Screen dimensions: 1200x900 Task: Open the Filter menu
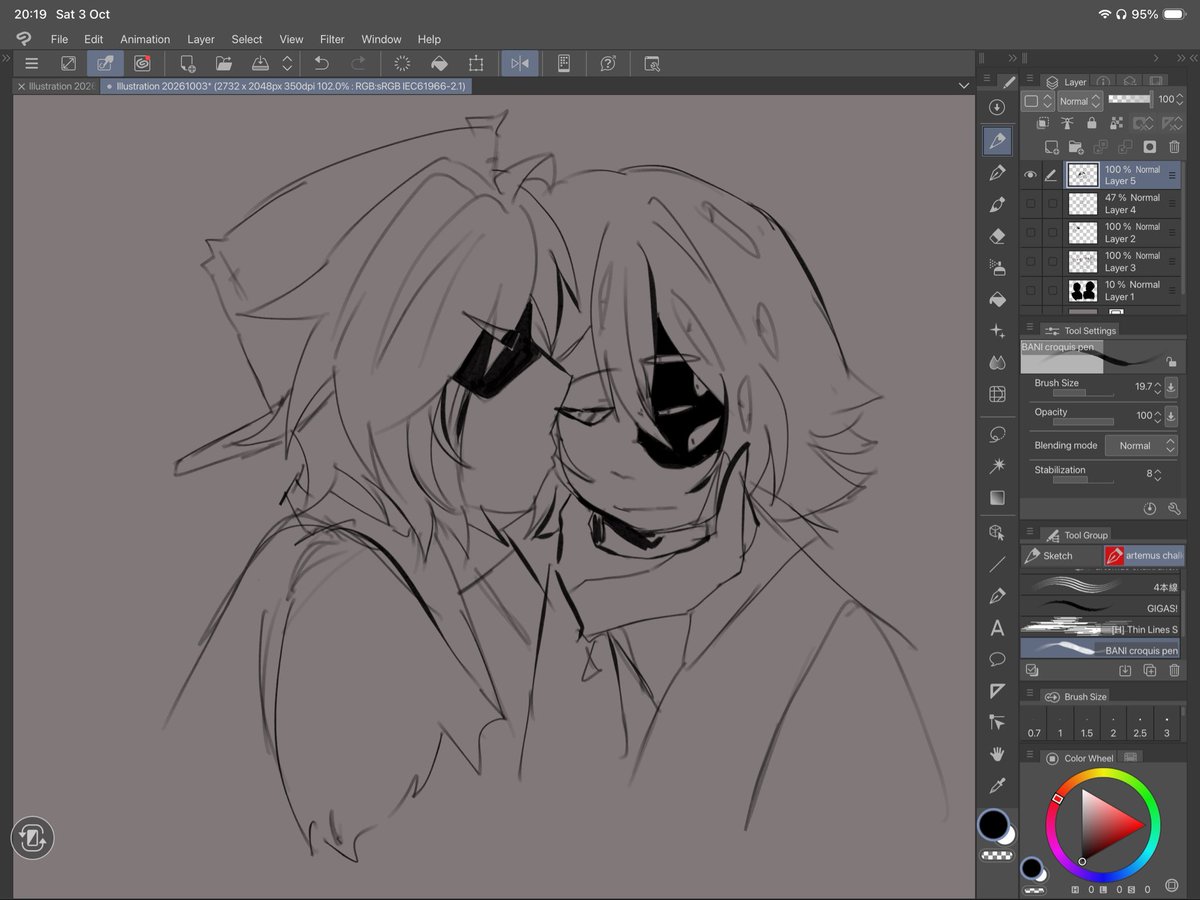click(x=332, y=39)
